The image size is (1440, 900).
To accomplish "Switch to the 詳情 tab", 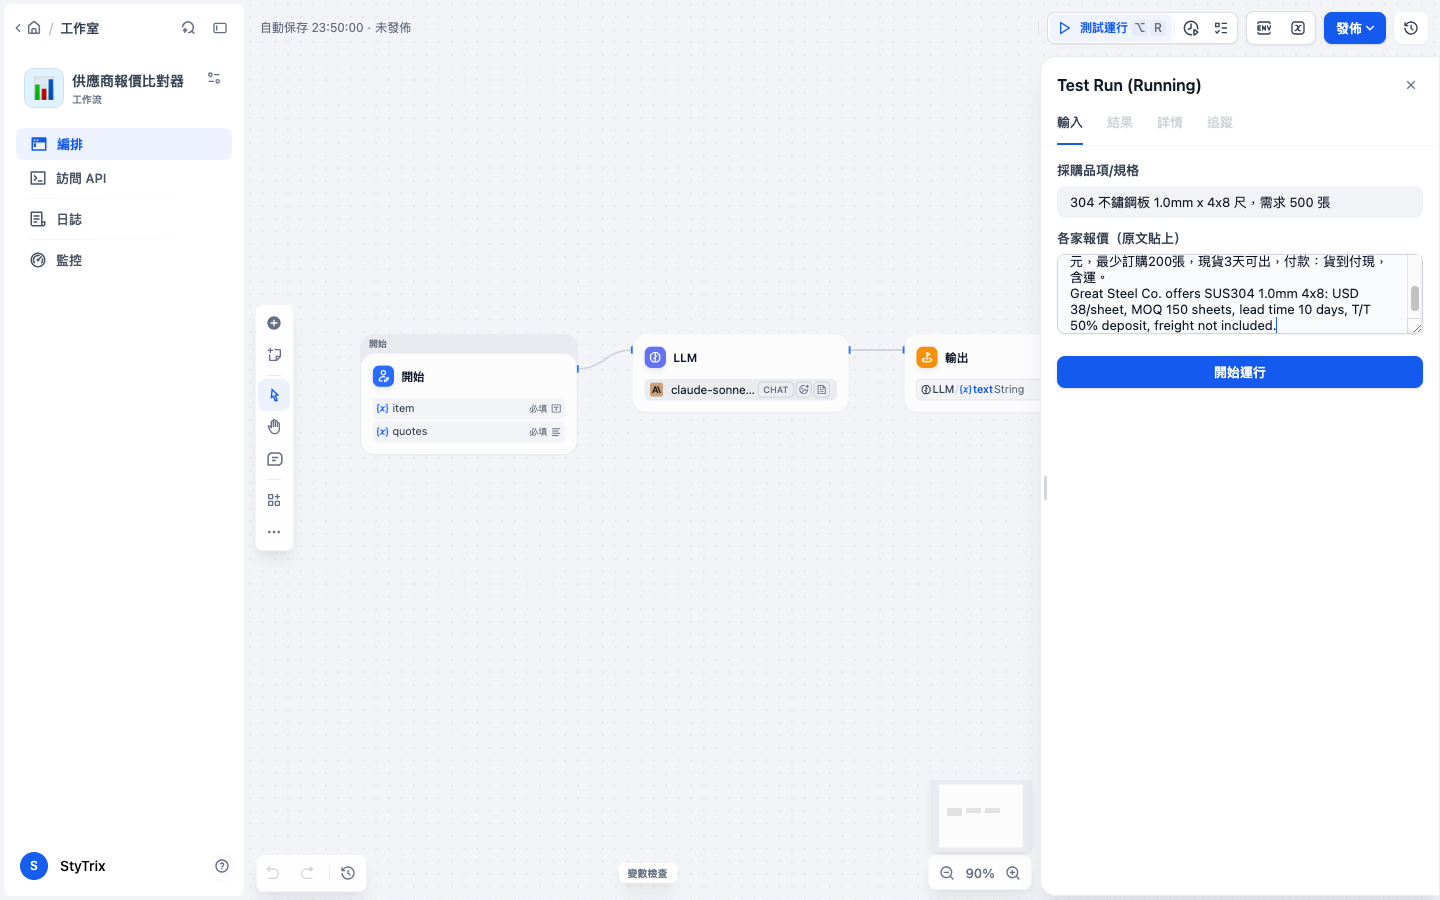I will [1170, 123].
